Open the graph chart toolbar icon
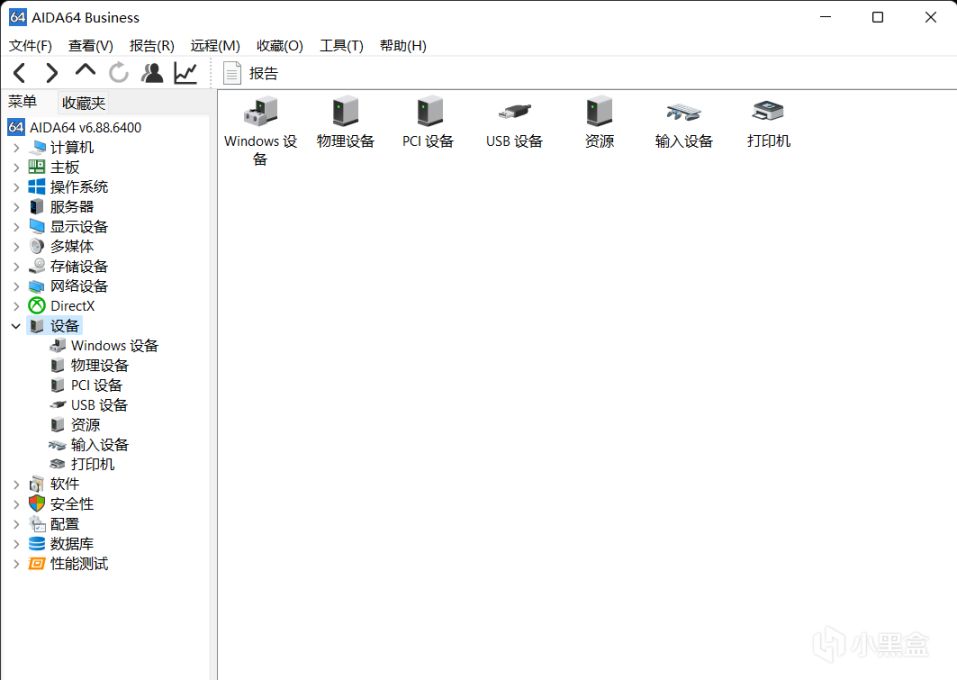Viewport: 957px width, 680px height. (186, 73)
